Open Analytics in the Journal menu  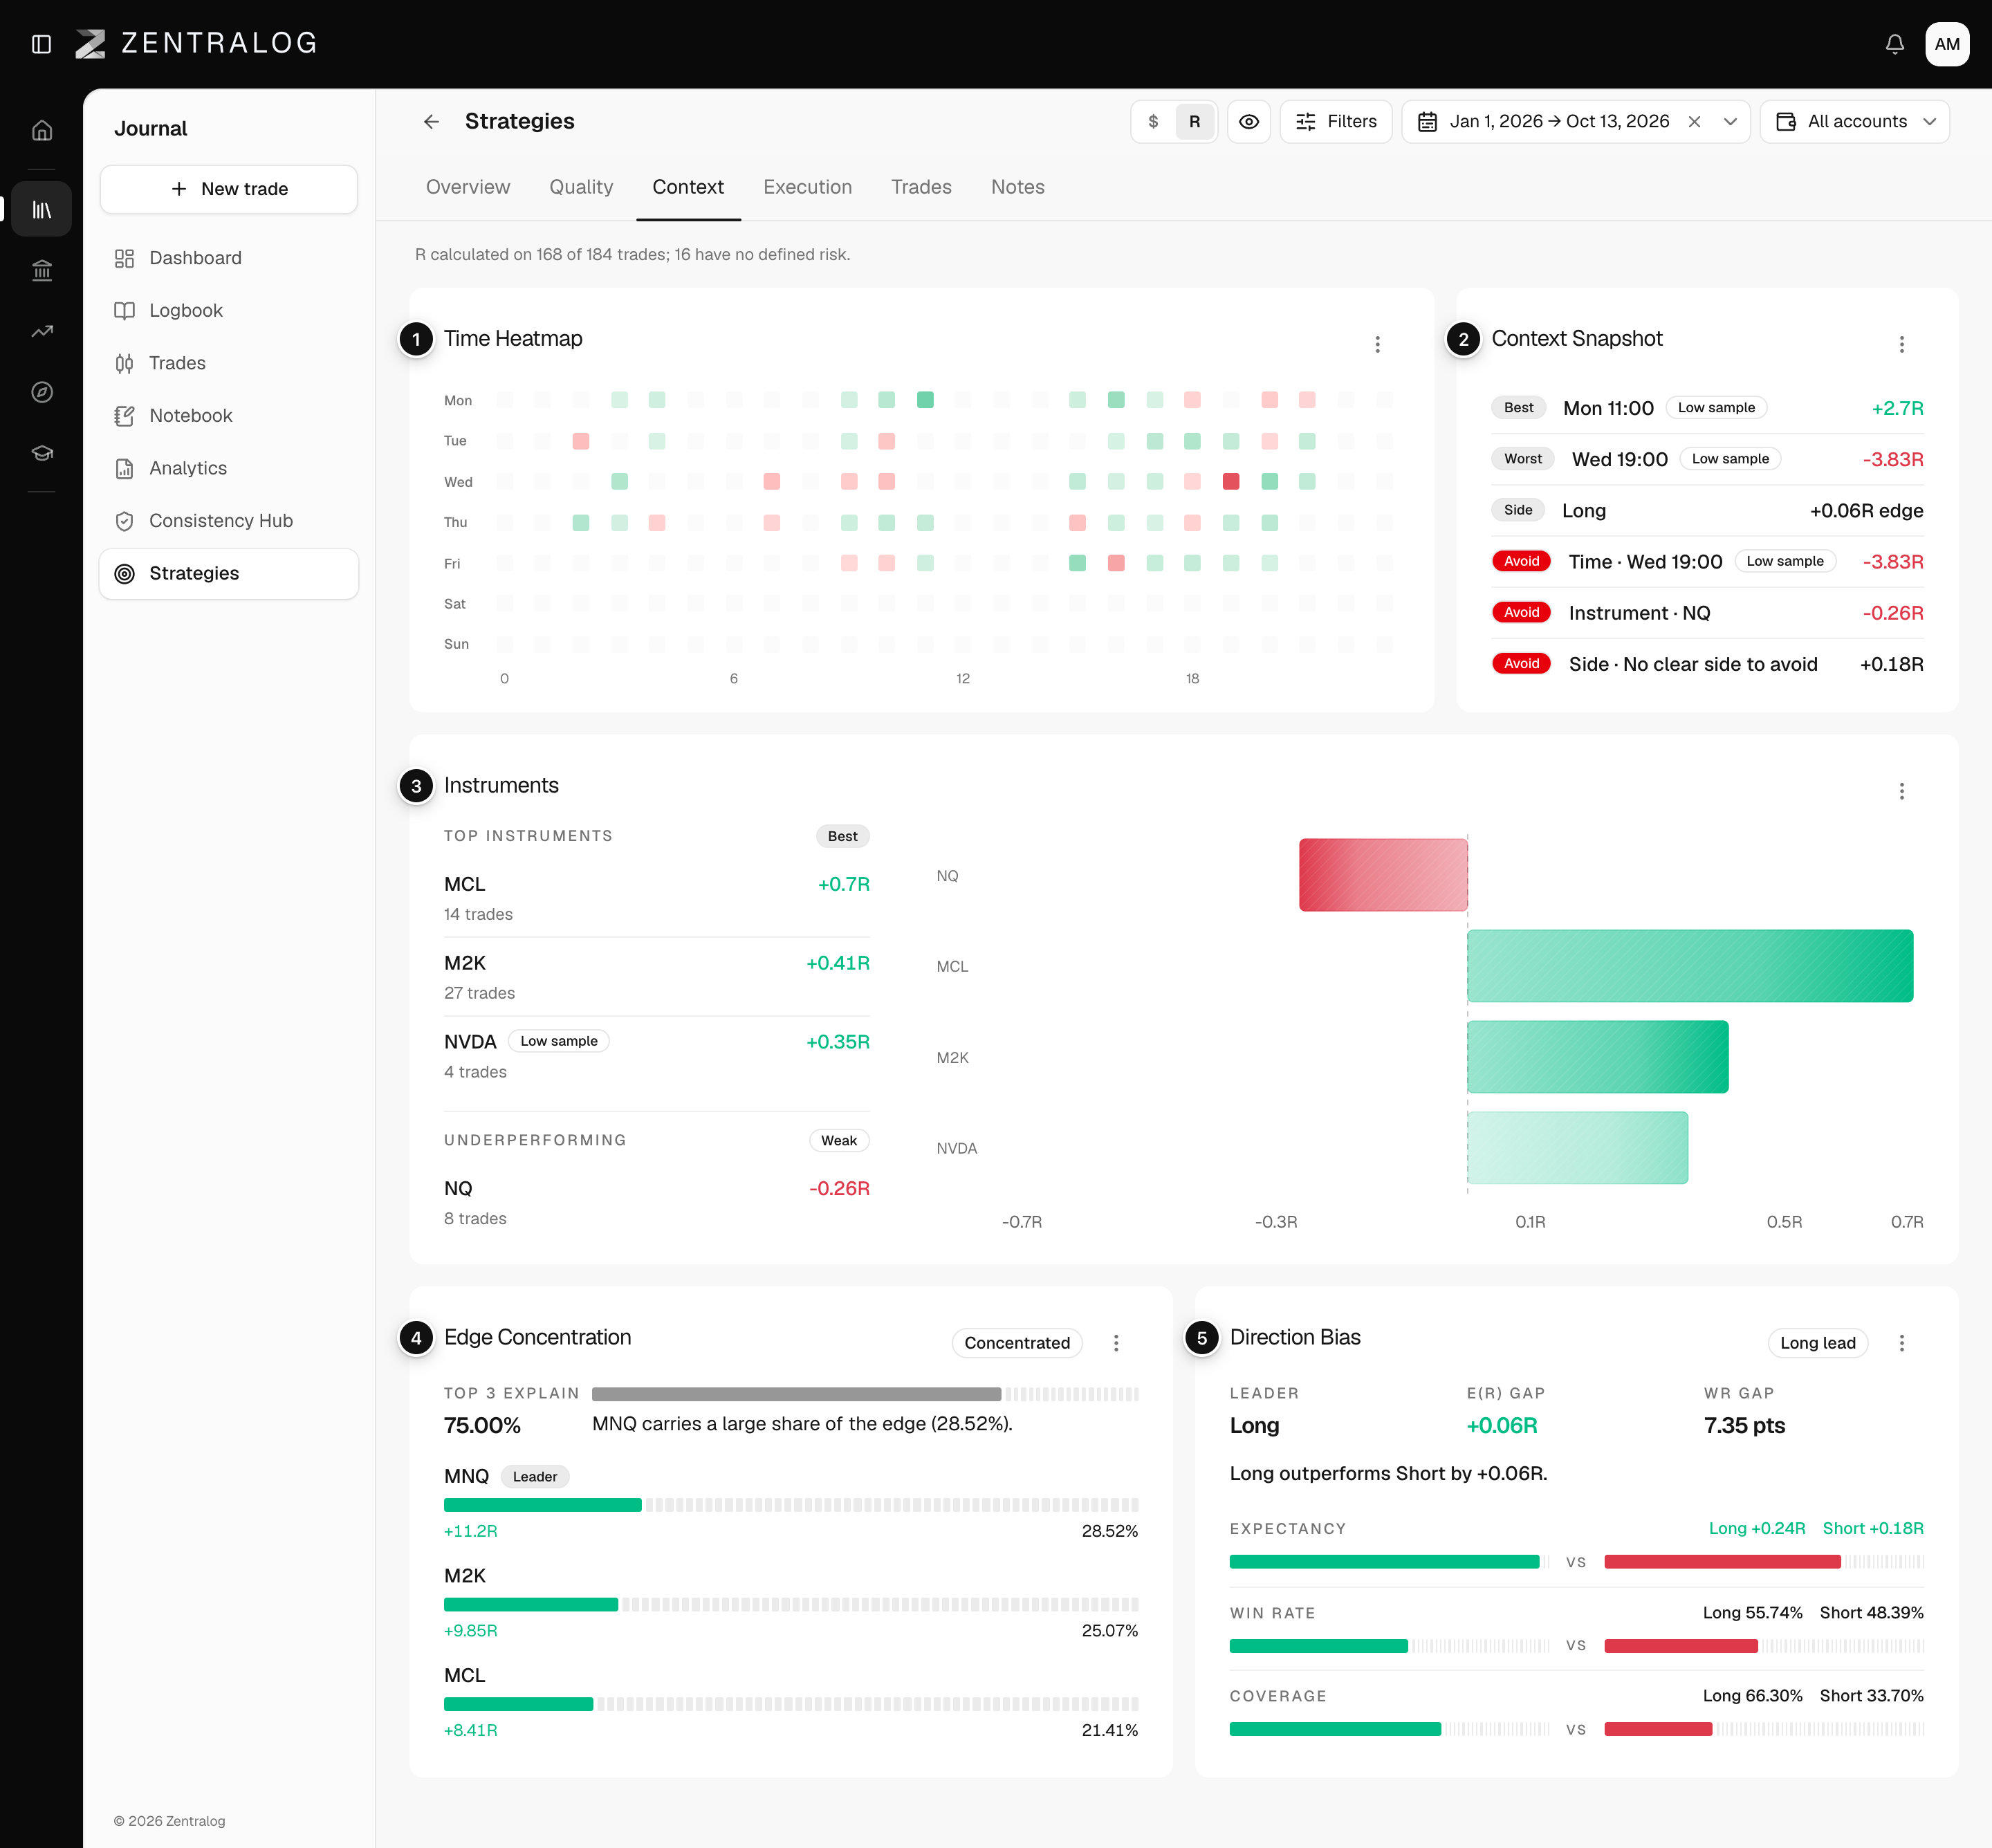point(229,468)
